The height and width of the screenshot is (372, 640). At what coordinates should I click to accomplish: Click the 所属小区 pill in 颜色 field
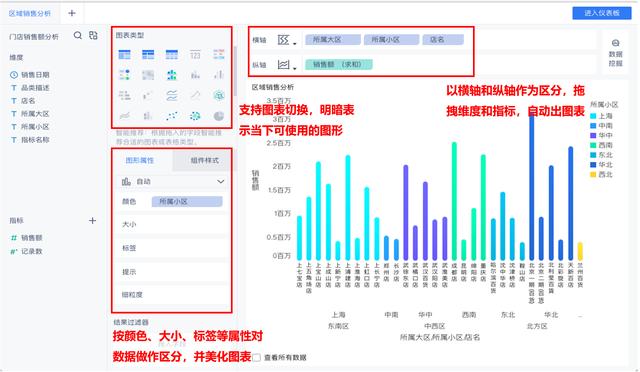[187, 201]
